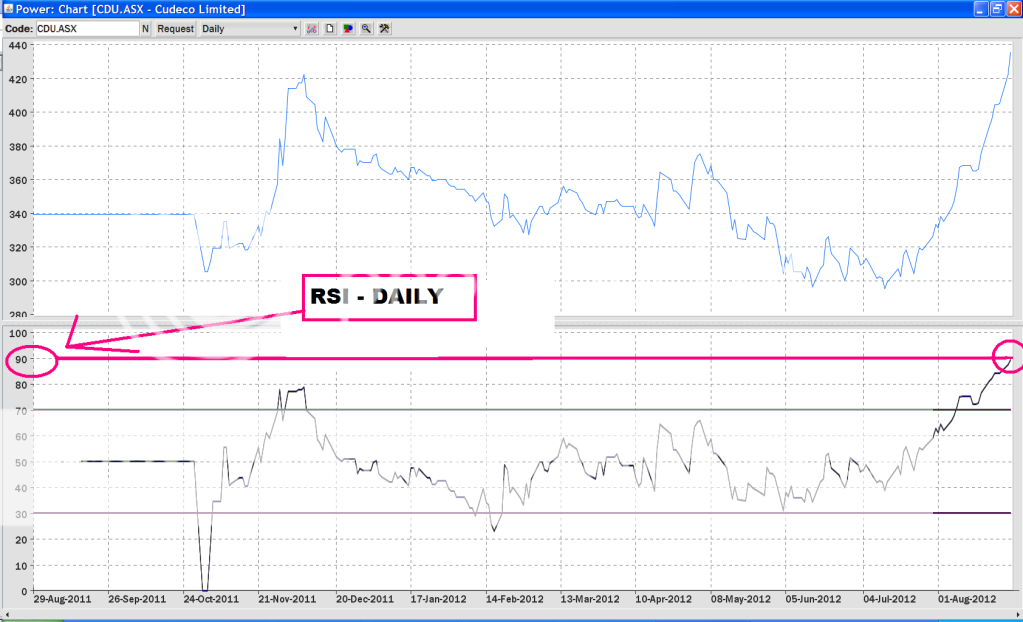
Task: Click the '10-Apr-2012' date label on the axis
Action: 663,599
